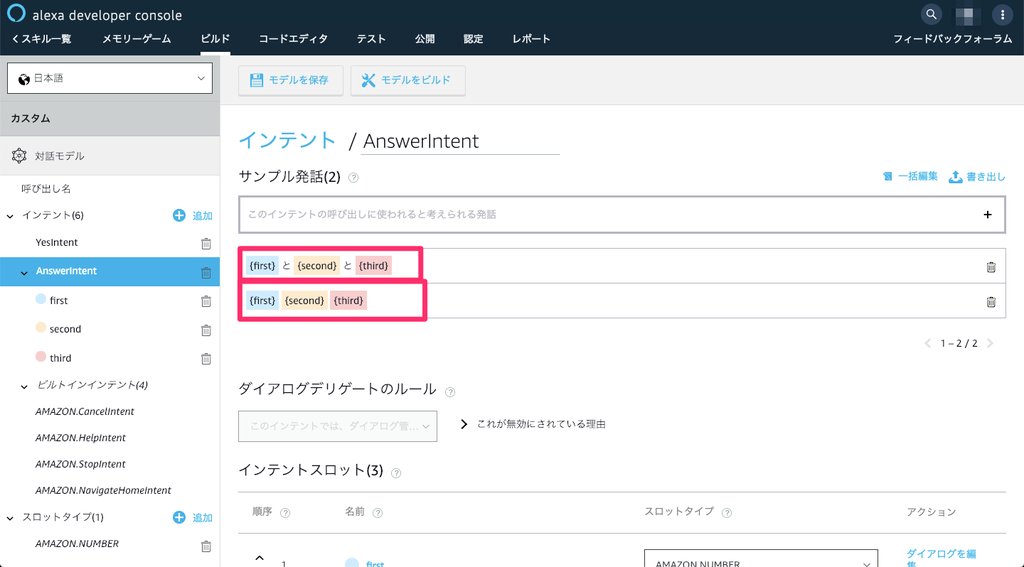Select AMAZON.NUMBER slot type in sidebar
The width and height of the screenshot is (1024, 567).
[77, 543]
